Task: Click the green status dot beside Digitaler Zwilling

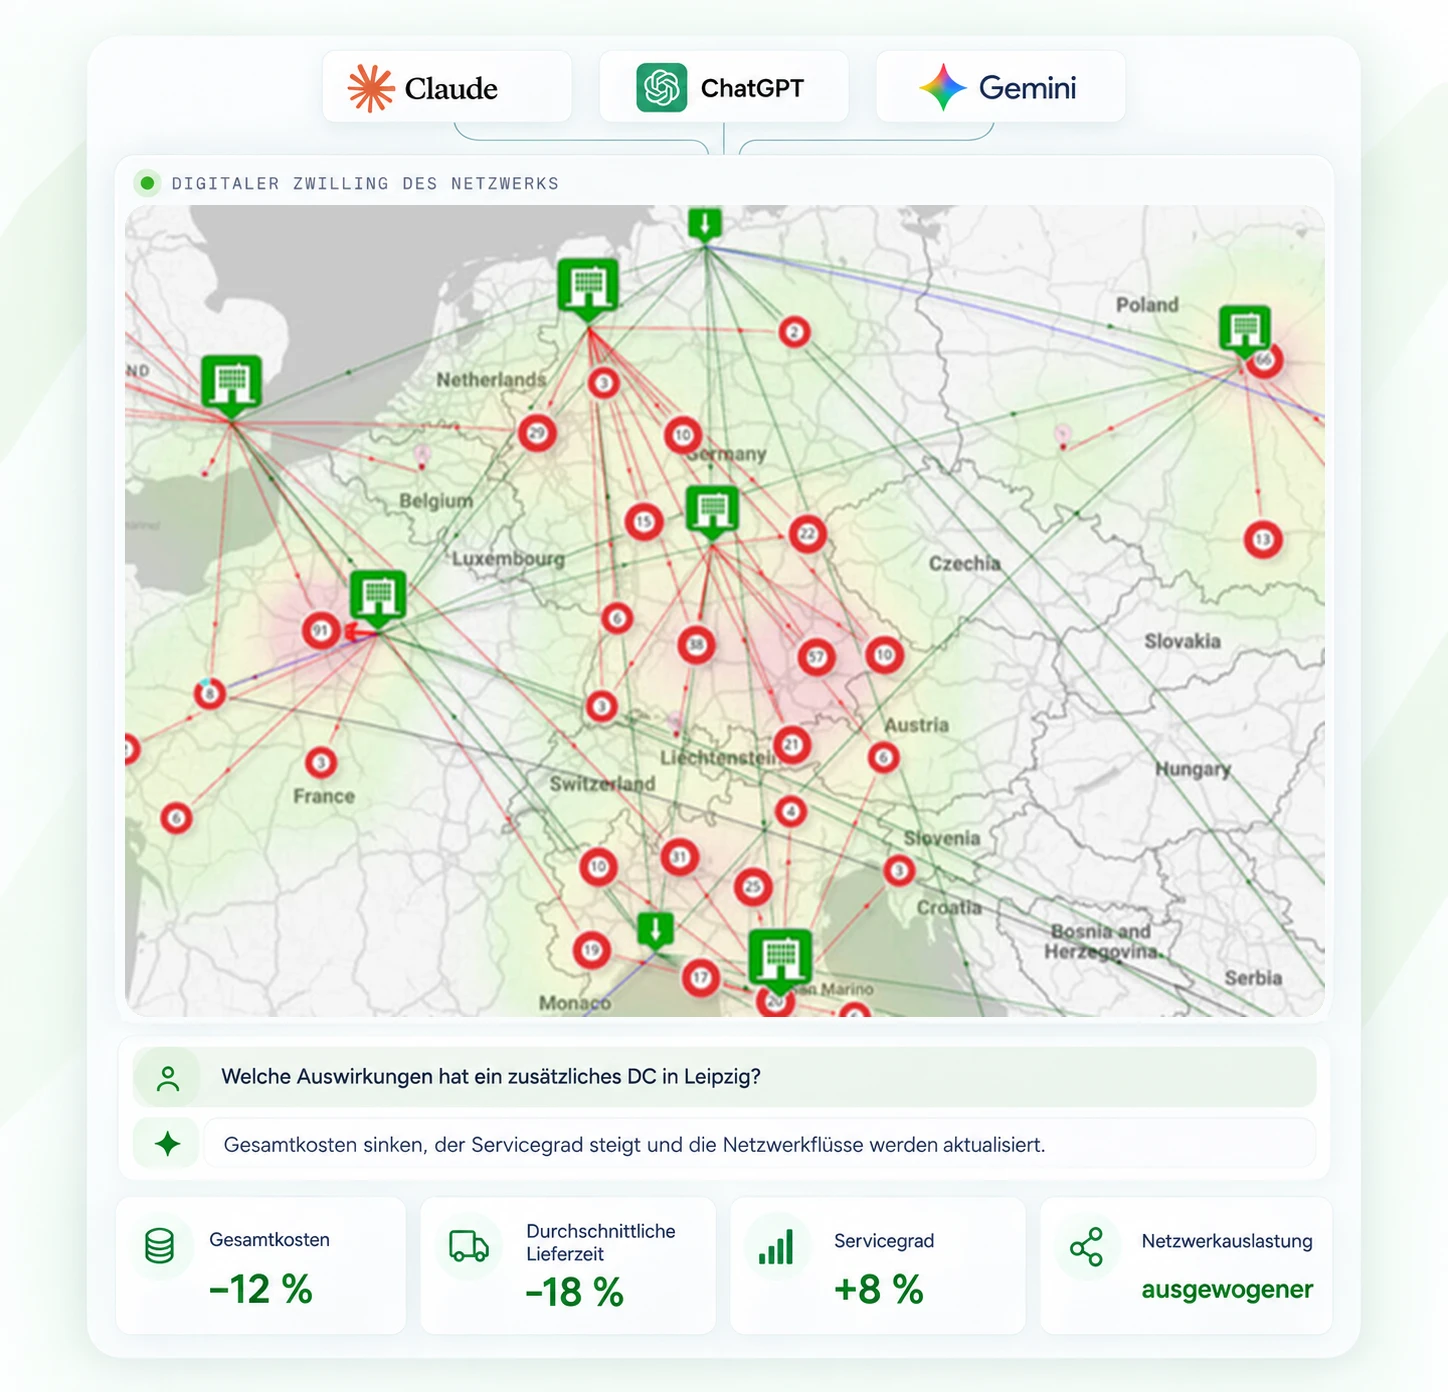Action: pos(148,183)
